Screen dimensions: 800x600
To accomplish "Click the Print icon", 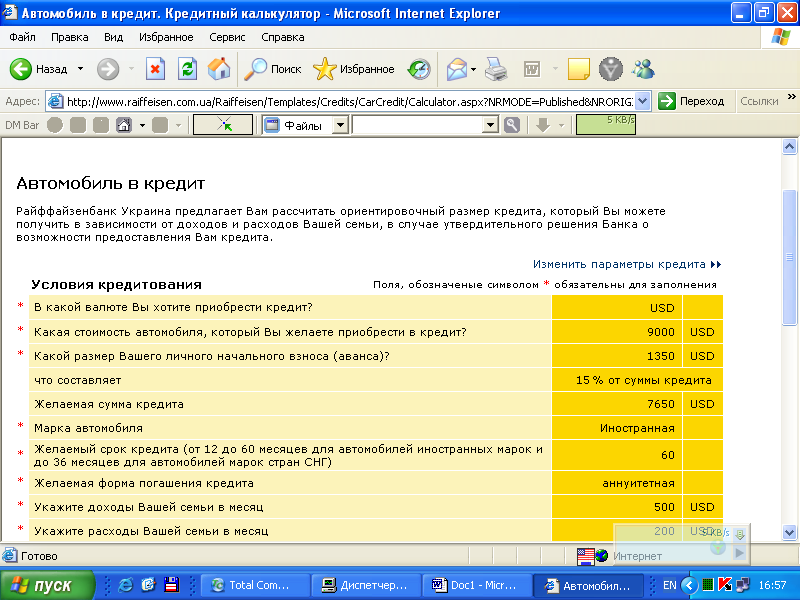I will (497, 69).
